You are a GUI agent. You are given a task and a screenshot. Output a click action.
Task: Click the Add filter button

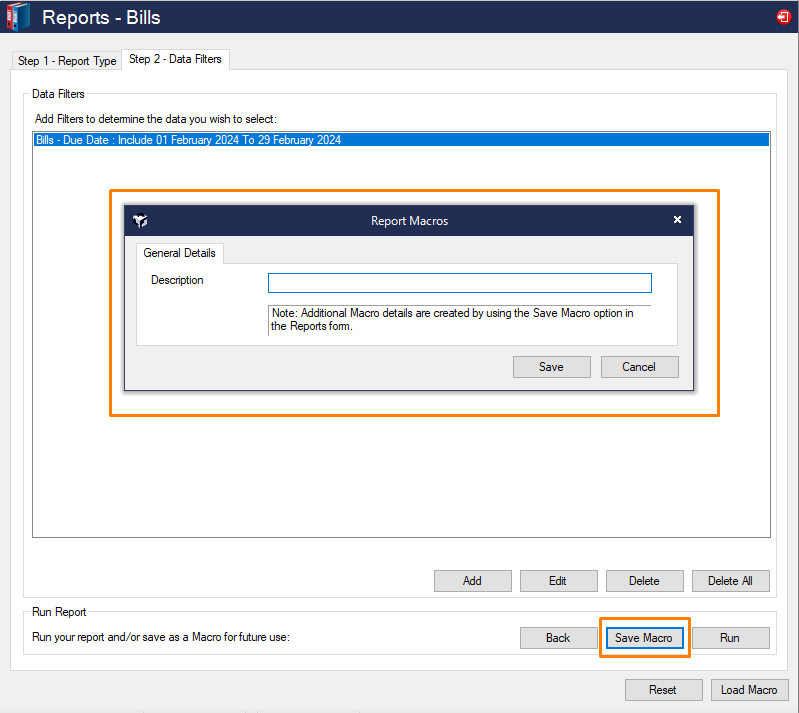coord(472,581)
